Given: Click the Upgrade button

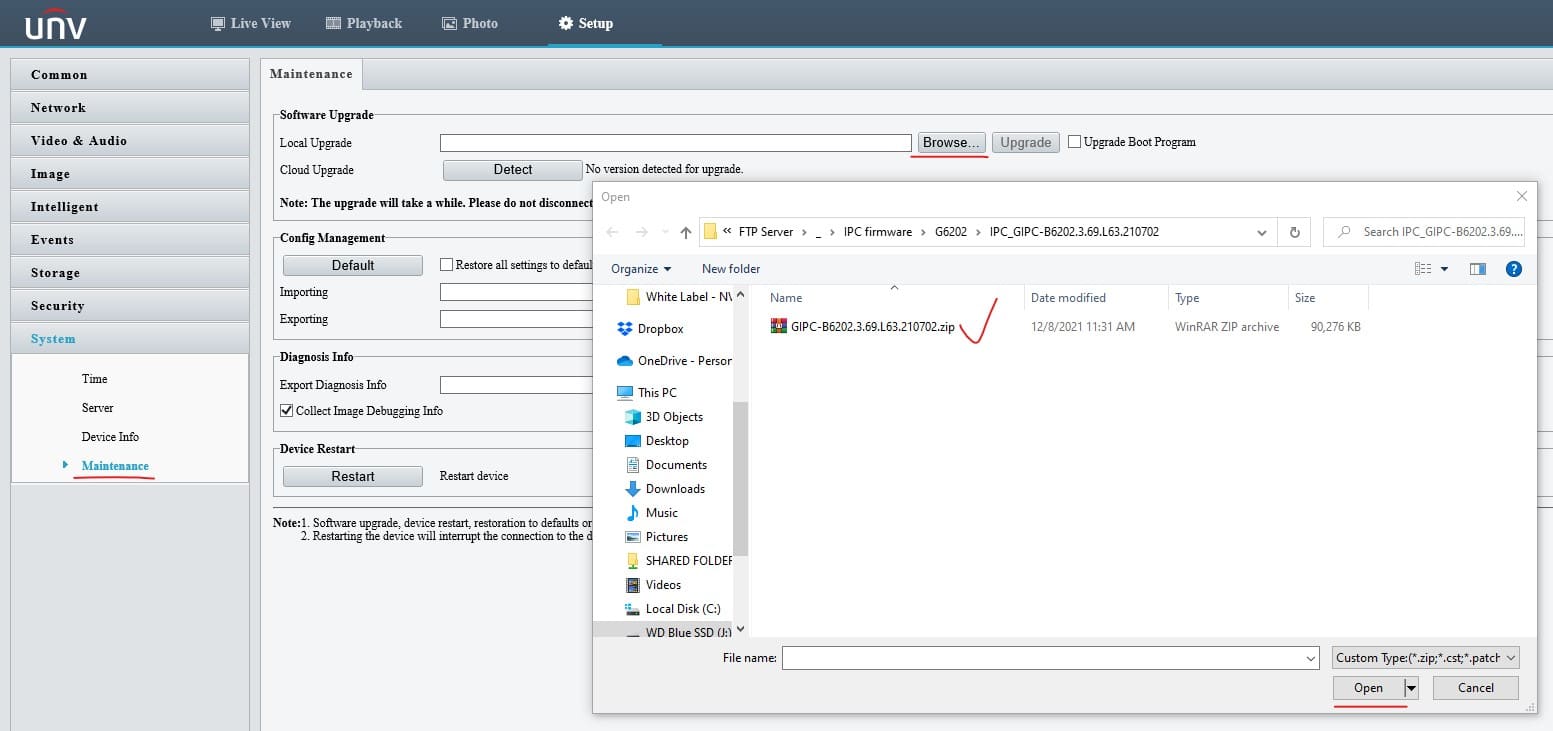Looking at the screenshot, I should (x=1025, y=143).
